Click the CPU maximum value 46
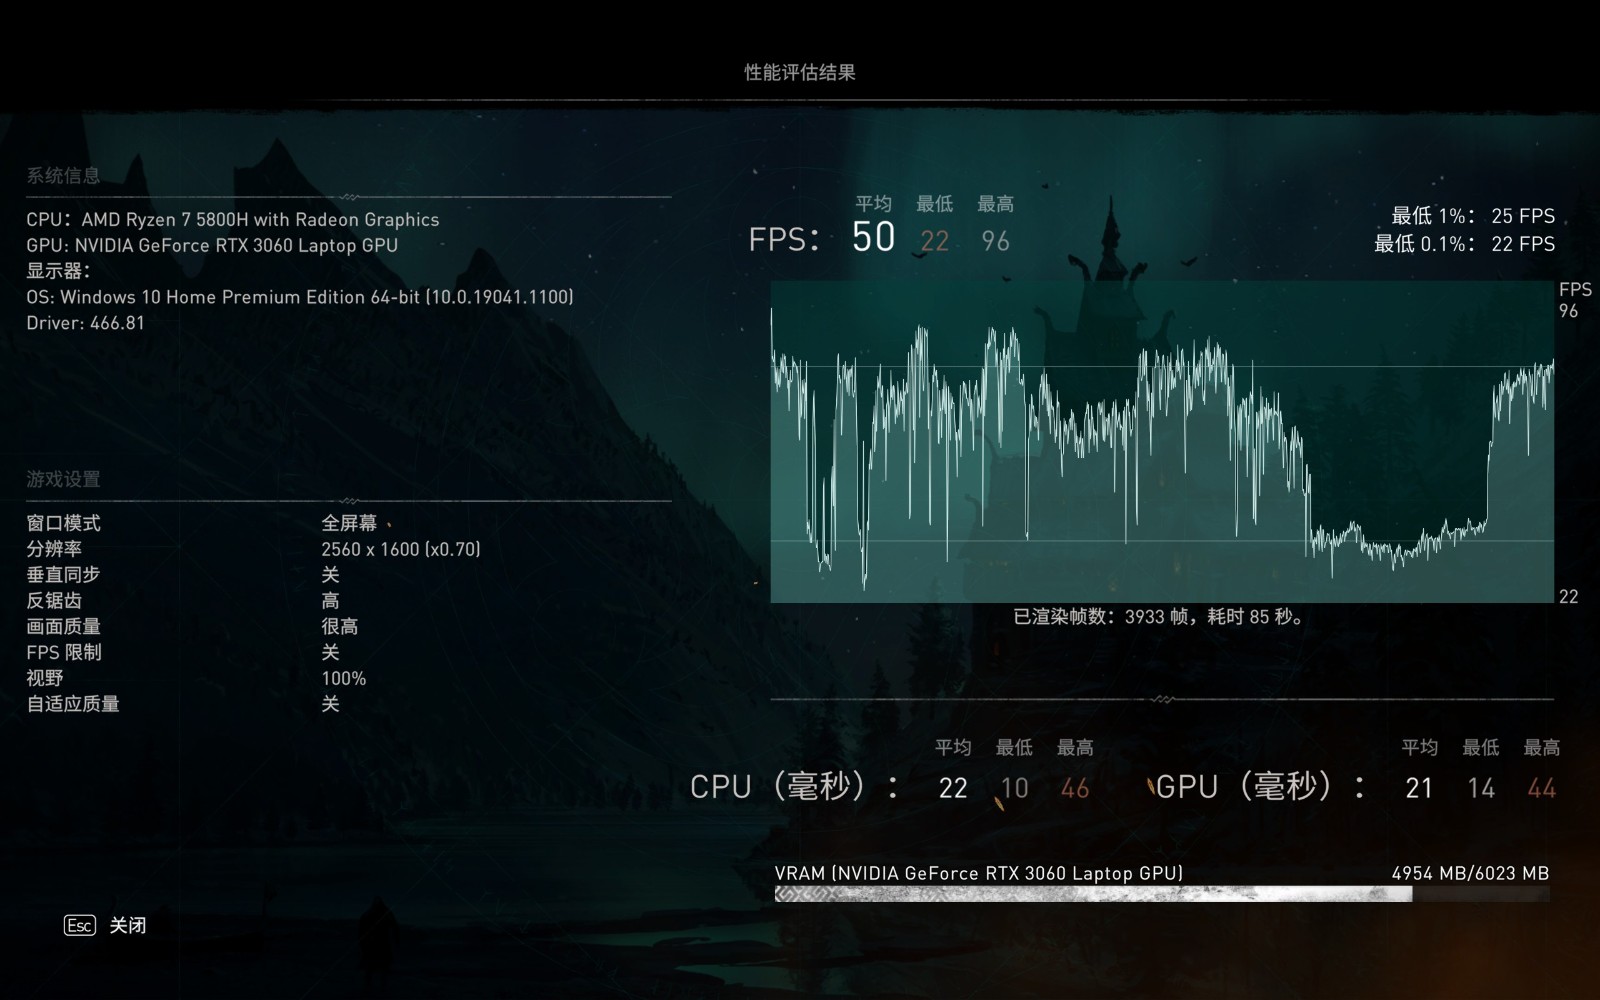 [1075, 789]
